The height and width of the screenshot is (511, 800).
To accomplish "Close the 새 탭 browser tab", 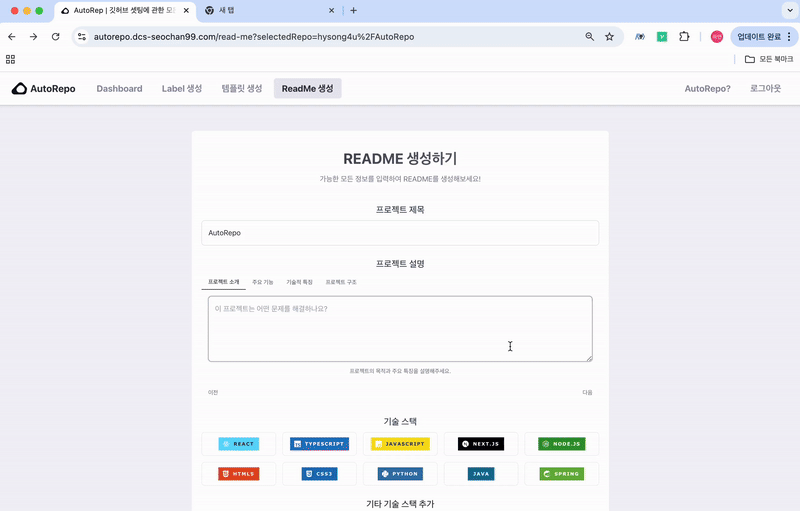I will pos(332,10).
